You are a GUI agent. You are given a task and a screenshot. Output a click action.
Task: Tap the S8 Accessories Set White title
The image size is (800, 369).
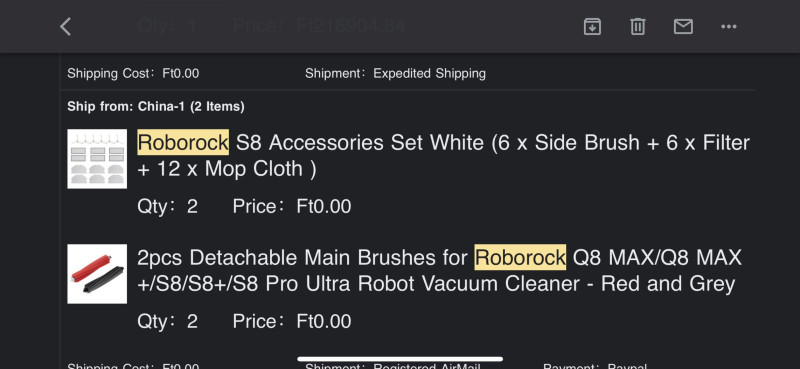tap(443, 156)
